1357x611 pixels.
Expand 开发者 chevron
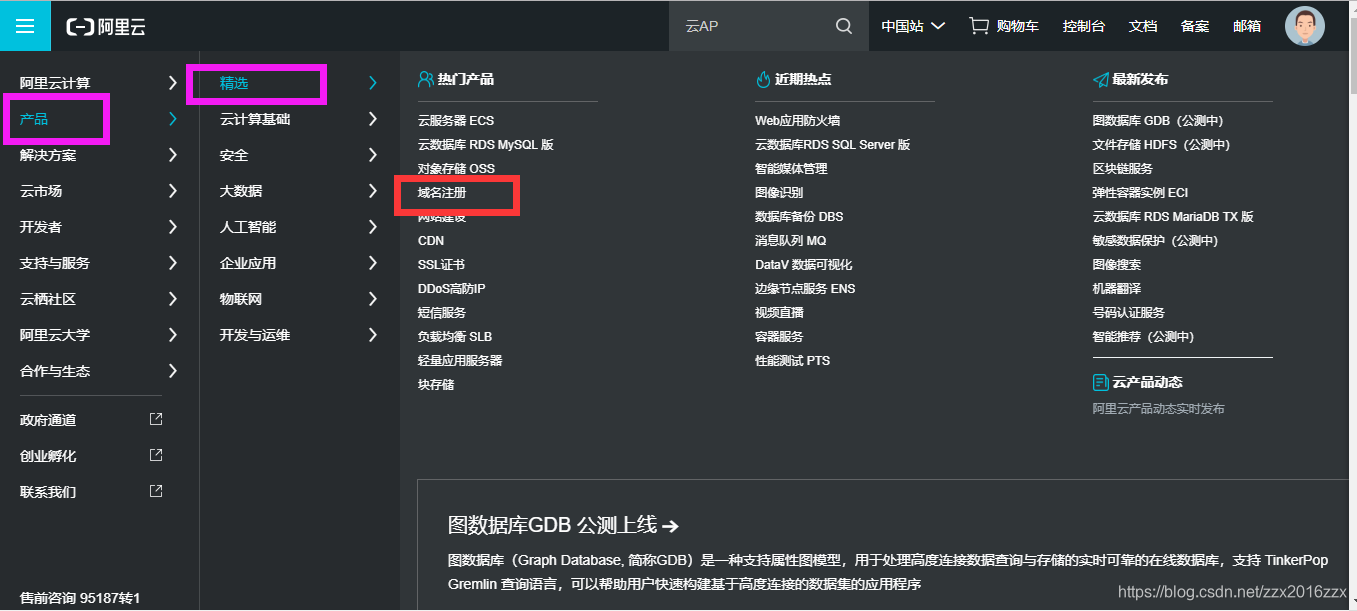[x=173, y=227]
